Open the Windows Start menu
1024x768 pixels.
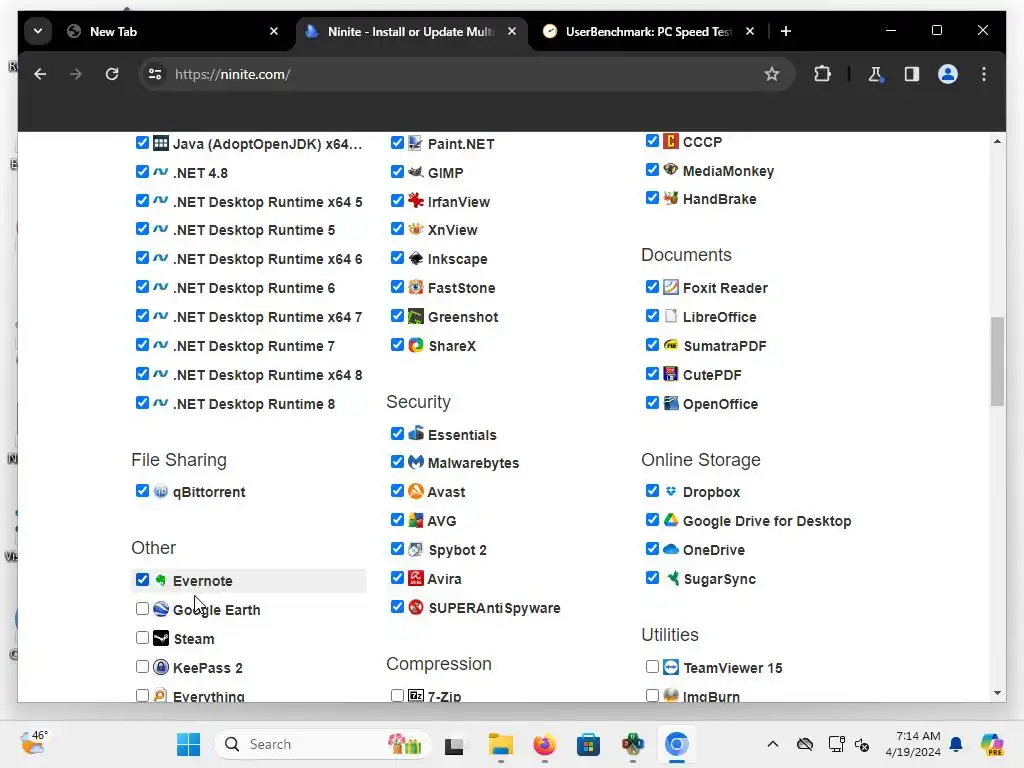189,744
